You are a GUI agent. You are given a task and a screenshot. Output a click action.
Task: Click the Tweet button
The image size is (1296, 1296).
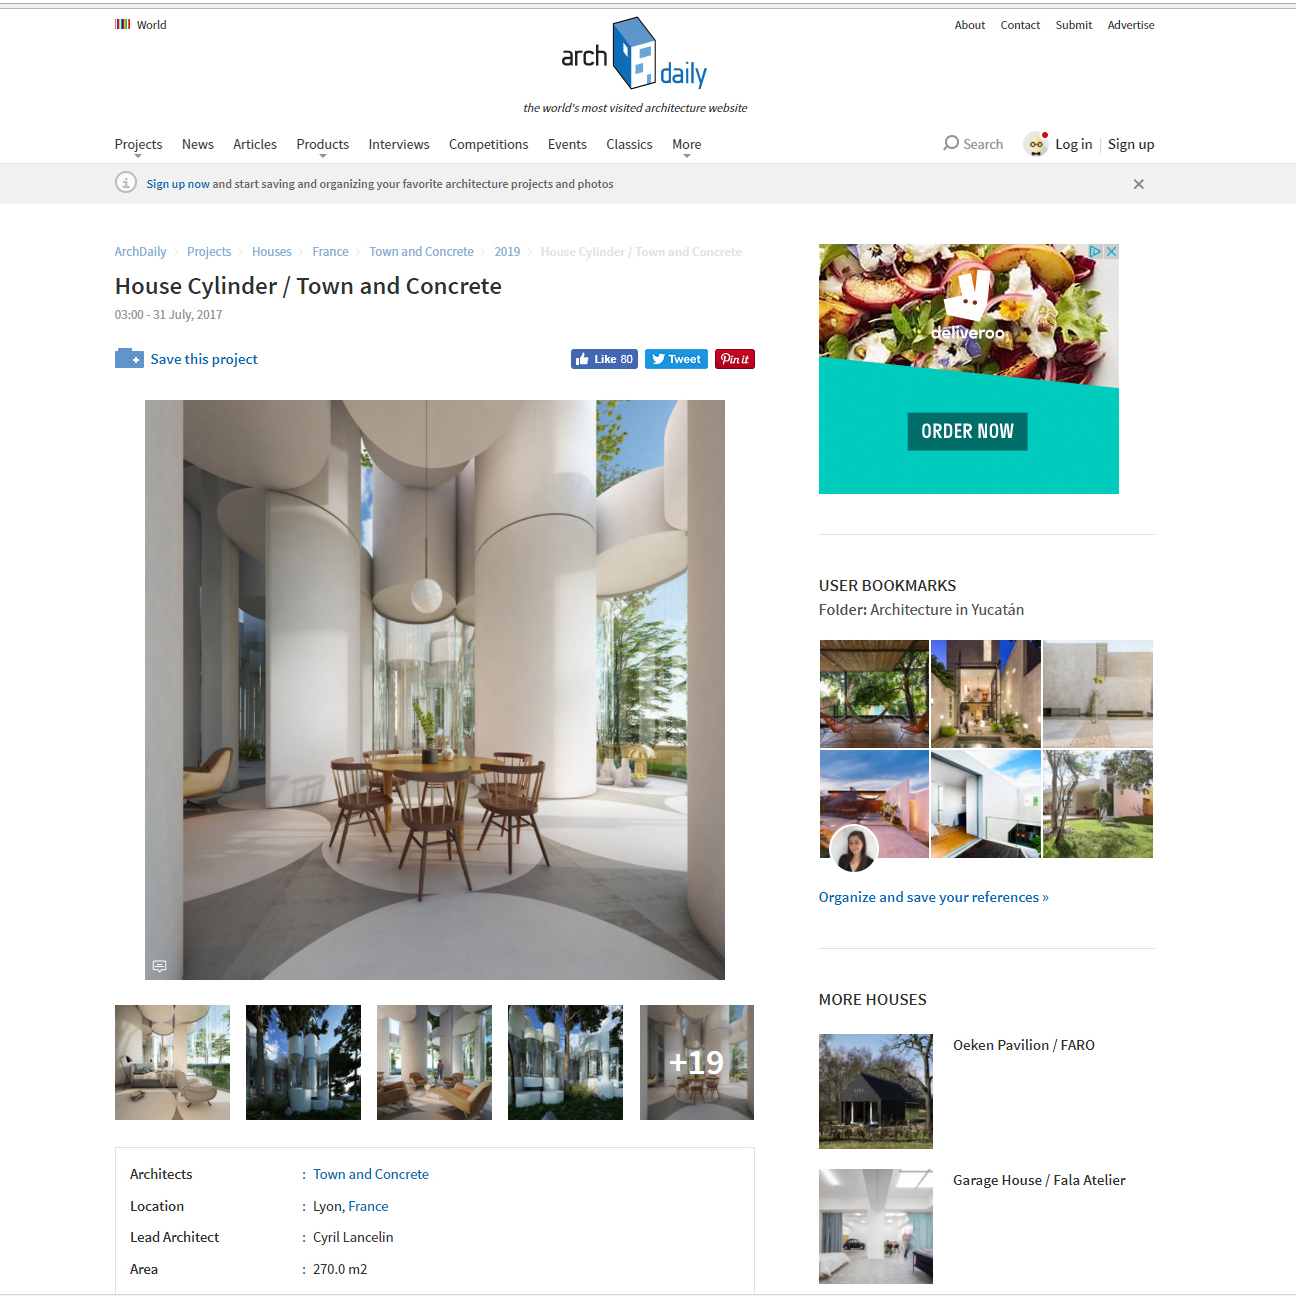(676, 359)
